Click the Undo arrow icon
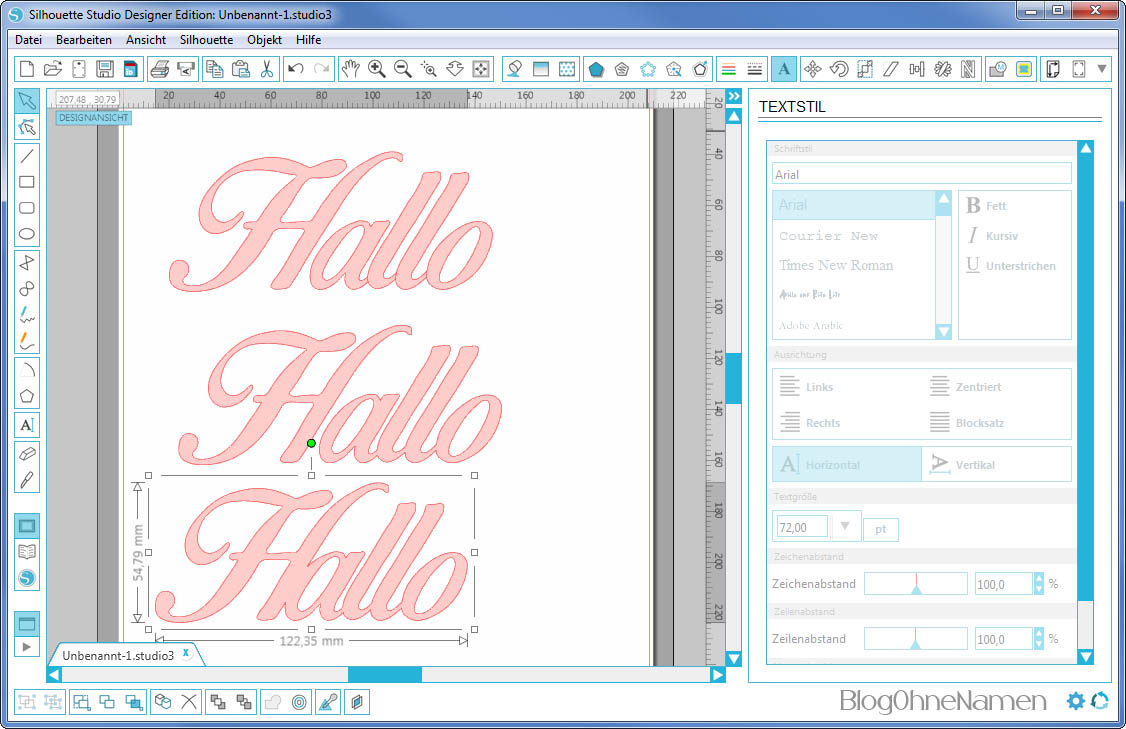Screen dimensions: 1126x729 [x=295, y=69]
